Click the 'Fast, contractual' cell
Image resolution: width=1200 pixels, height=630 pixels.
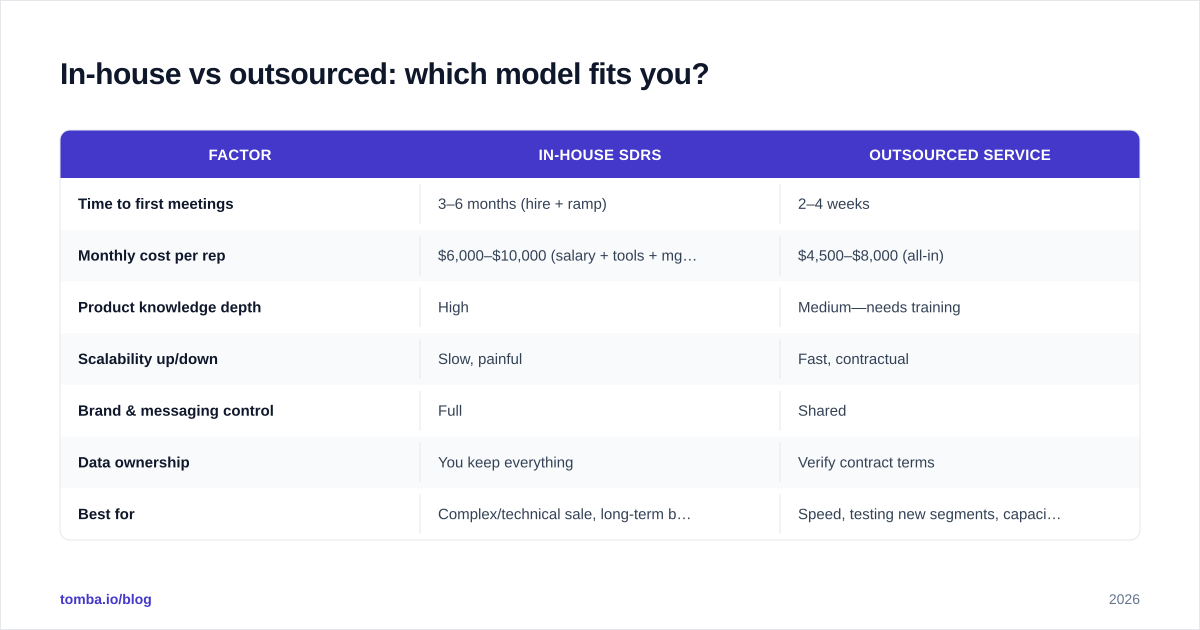click(x=960, y=359)
